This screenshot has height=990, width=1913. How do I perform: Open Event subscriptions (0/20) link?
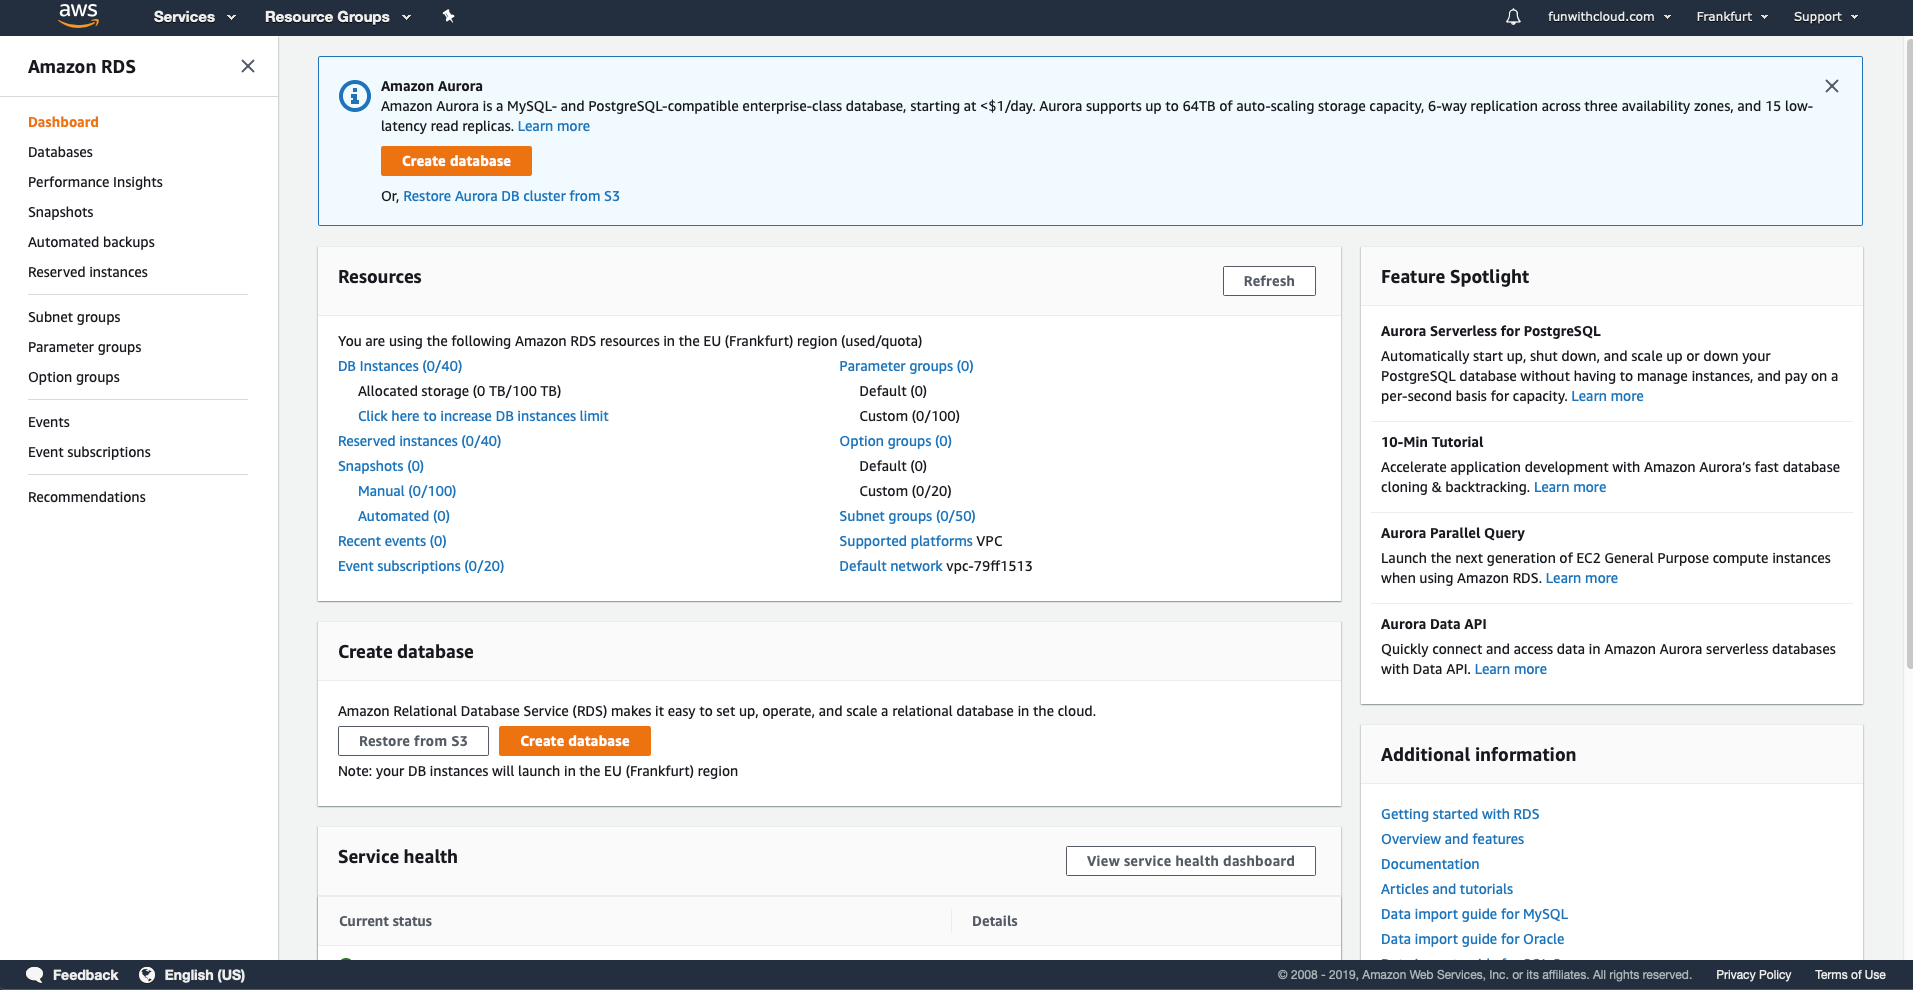pos(421,566)
